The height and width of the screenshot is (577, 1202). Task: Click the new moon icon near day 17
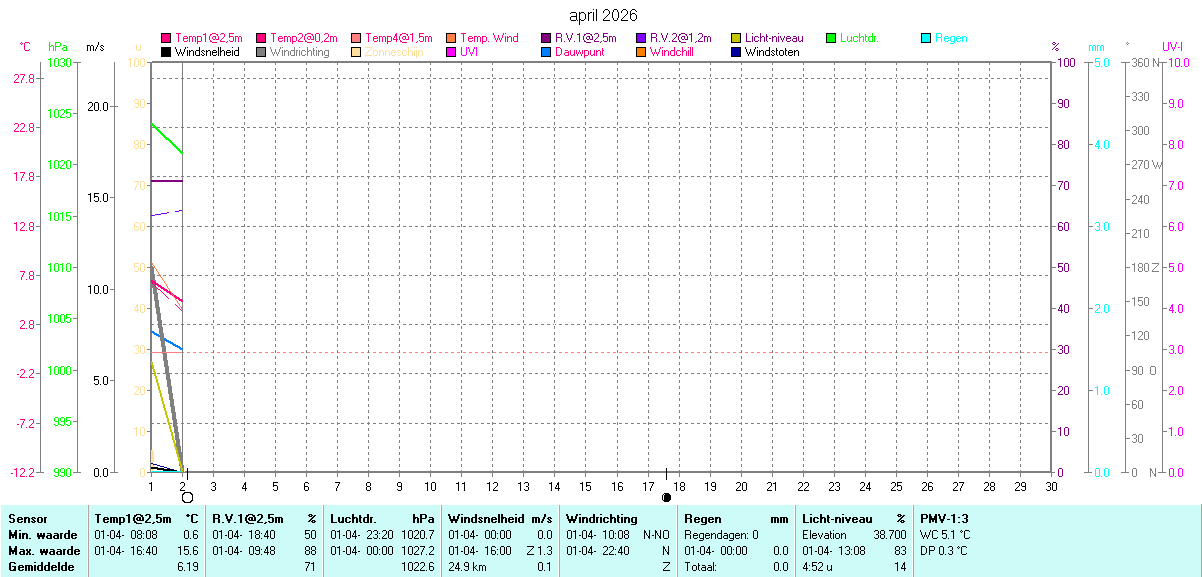tap(667, 497)
